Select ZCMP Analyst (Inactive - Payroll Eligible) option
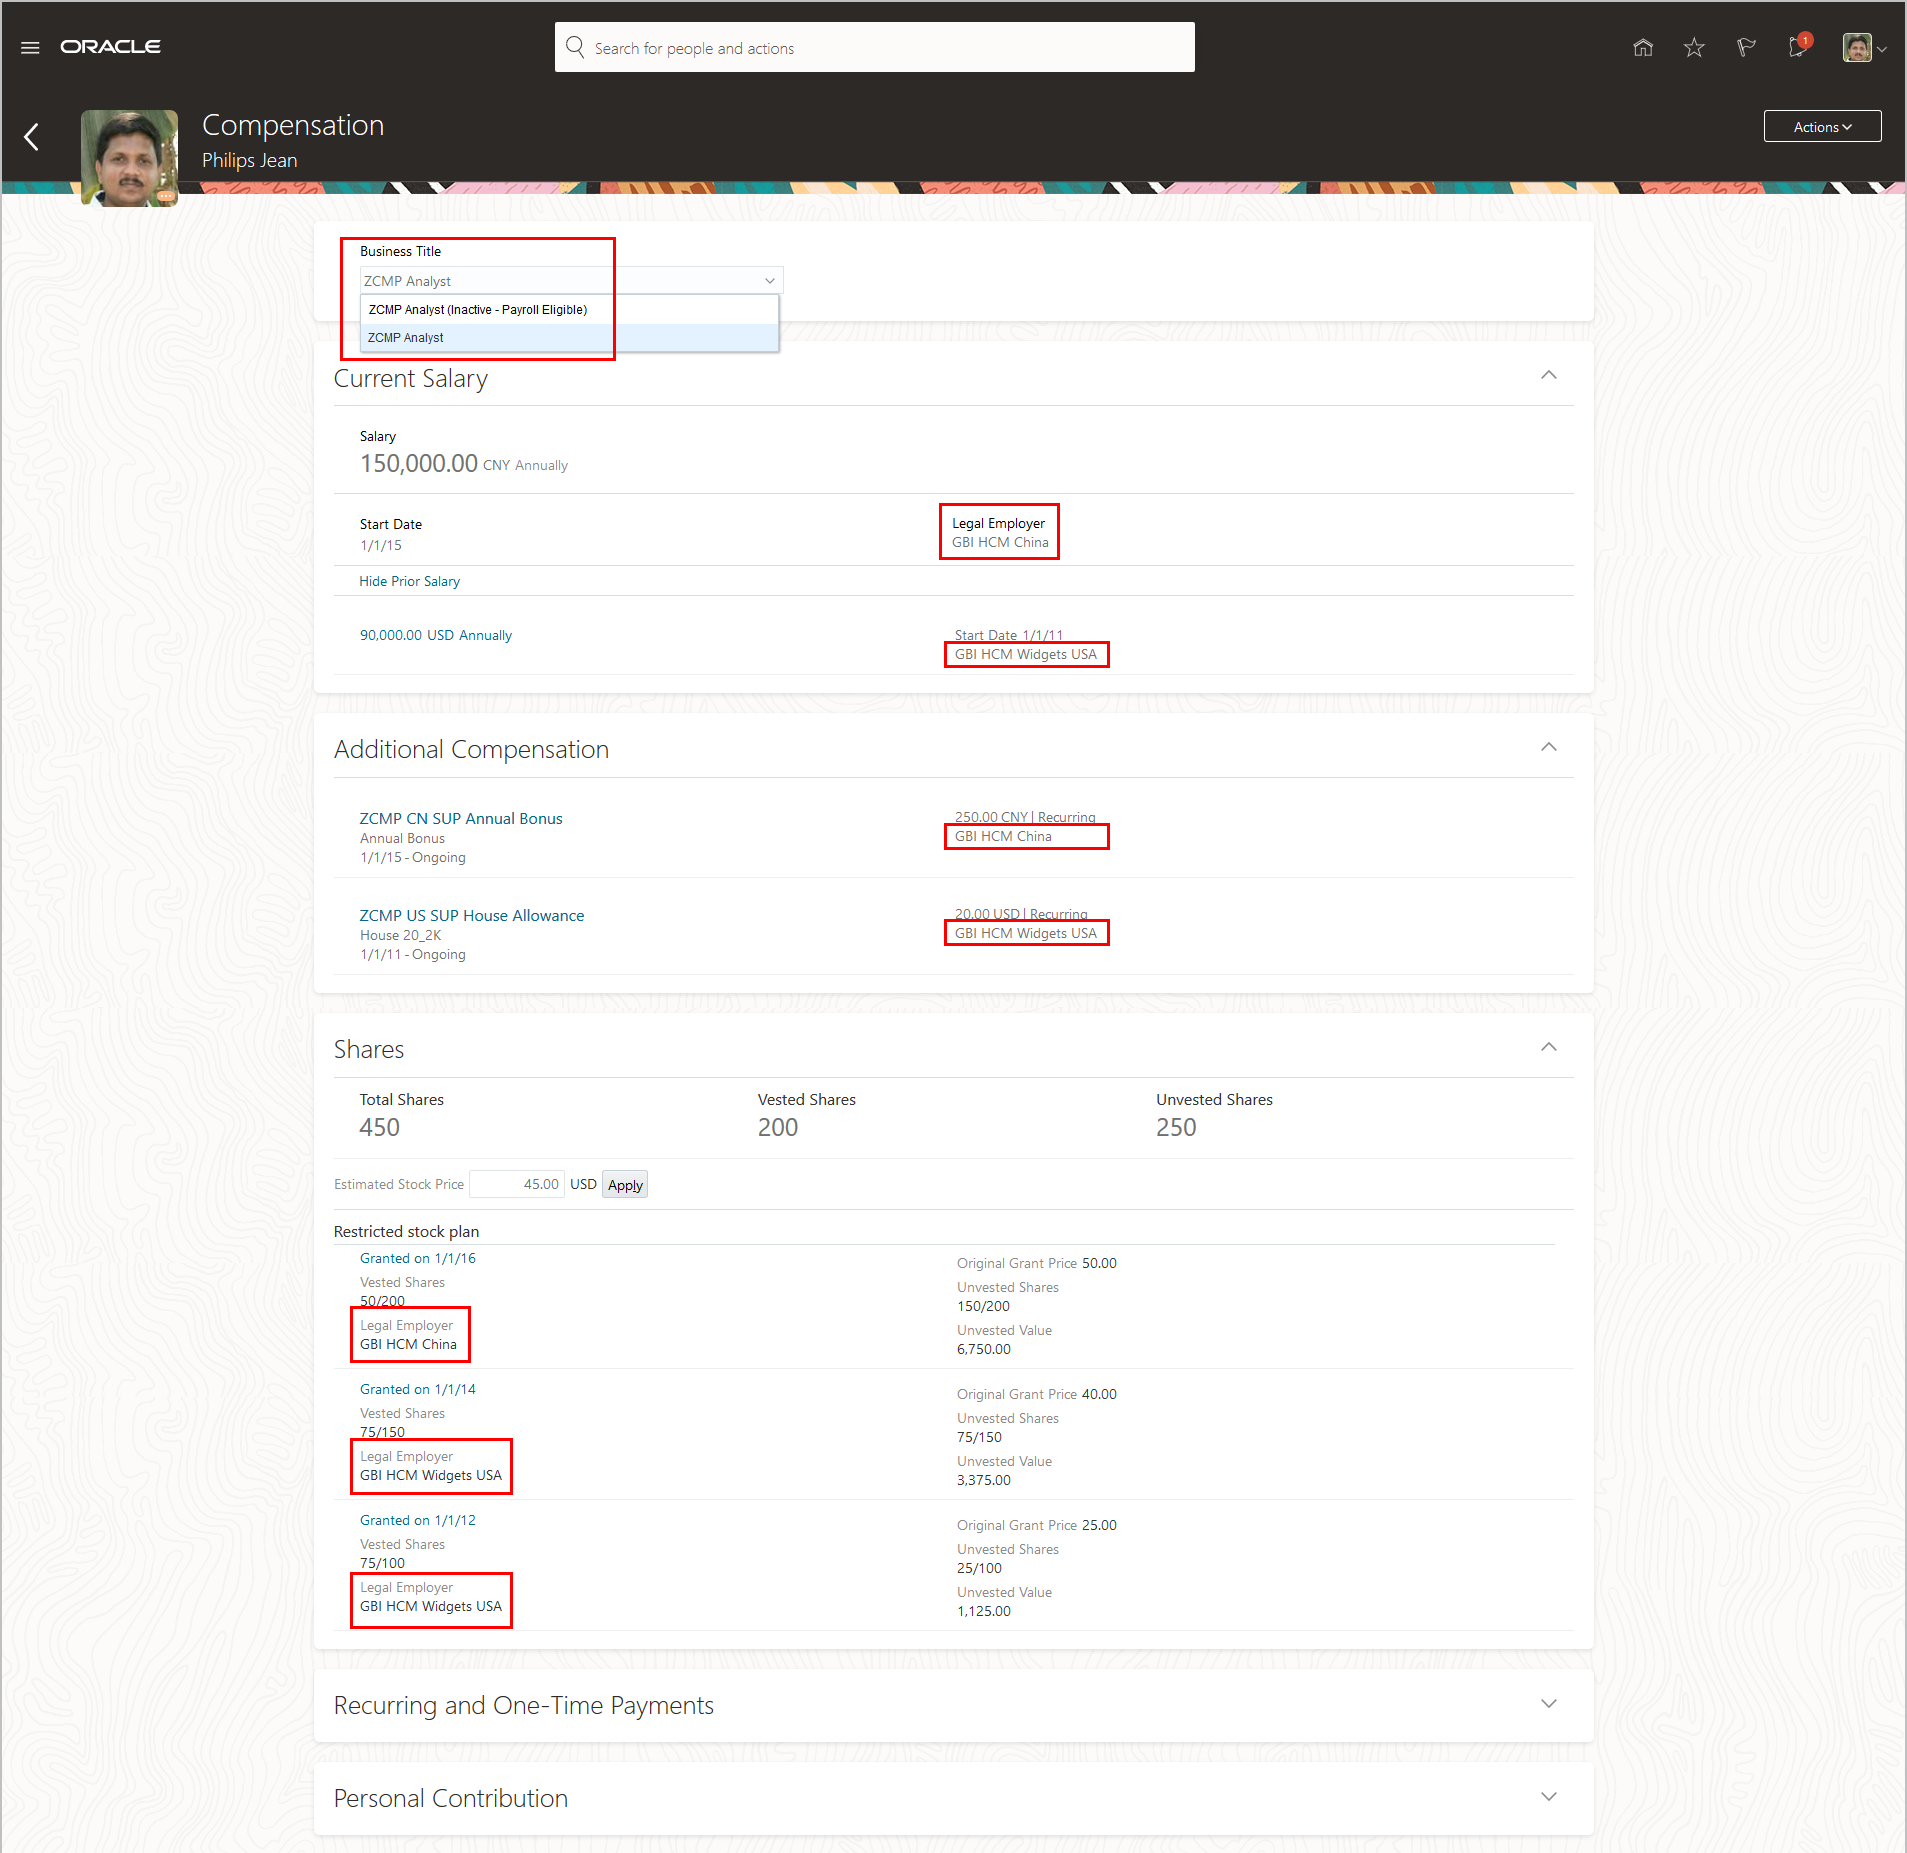Image resolution: width=1907 pixels, height=1853 pixels. (x=569, y=310)
